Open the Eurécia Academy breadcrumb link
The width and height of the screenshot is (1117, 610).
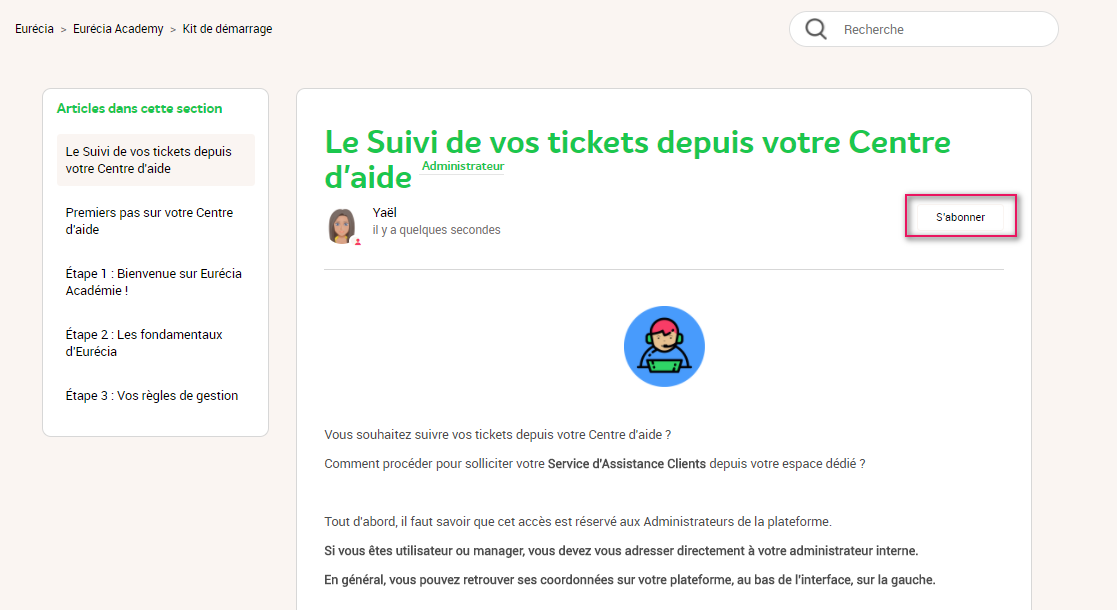coord(118,29)
